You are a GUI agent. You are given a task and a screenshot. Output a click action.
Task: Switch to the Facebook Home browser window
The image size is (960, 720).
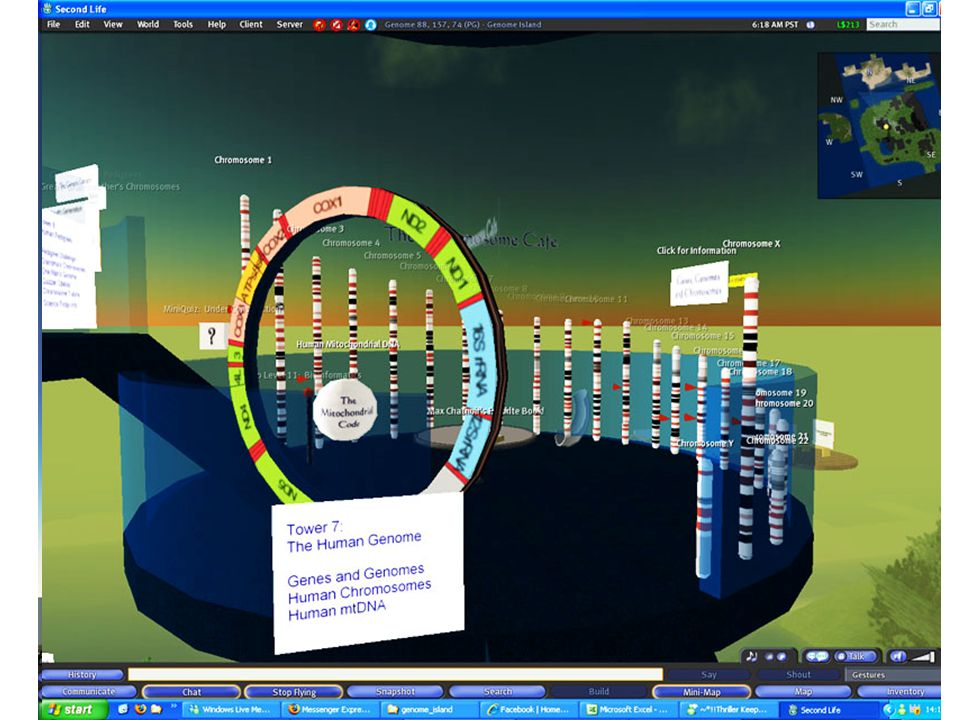coord(529,710)
